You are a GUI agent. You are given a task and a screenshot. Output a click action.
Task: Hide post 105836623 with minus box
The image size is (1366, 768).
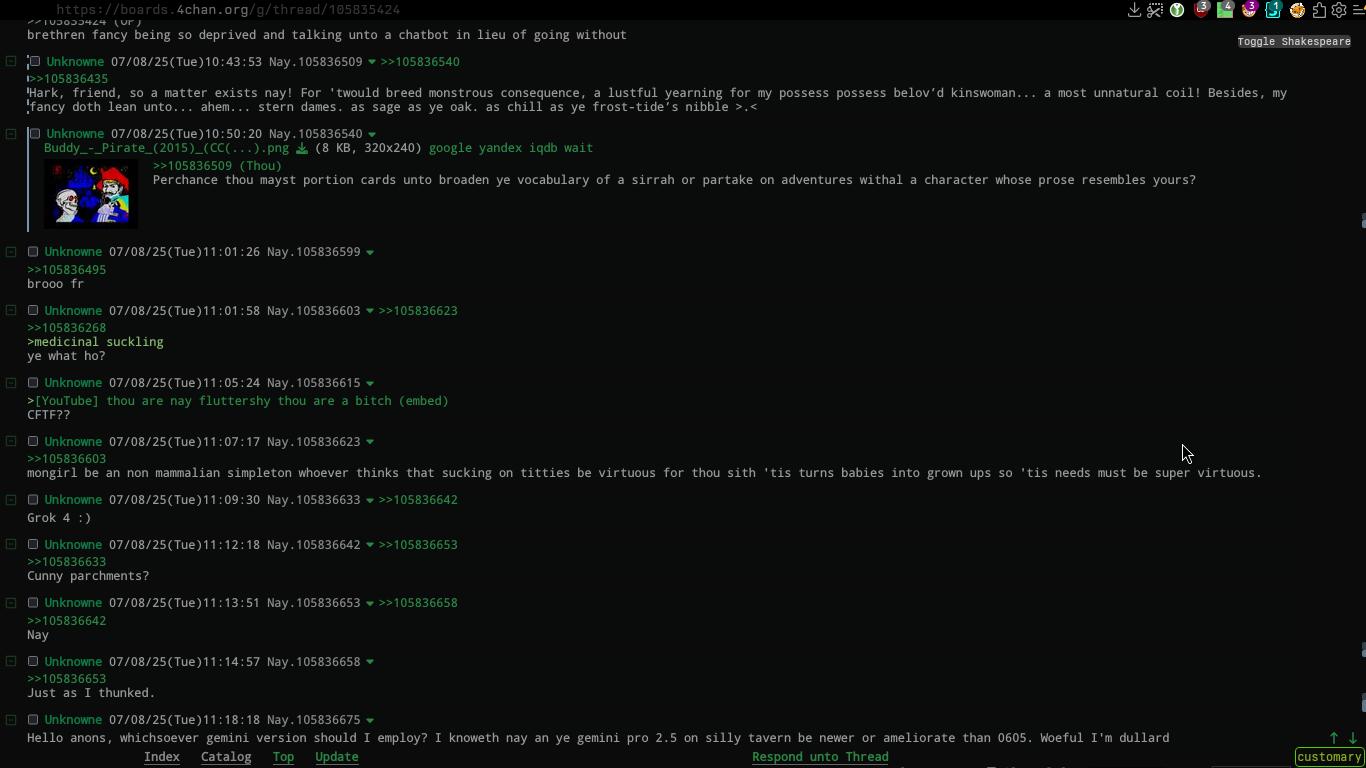click(x=11, y=442)
